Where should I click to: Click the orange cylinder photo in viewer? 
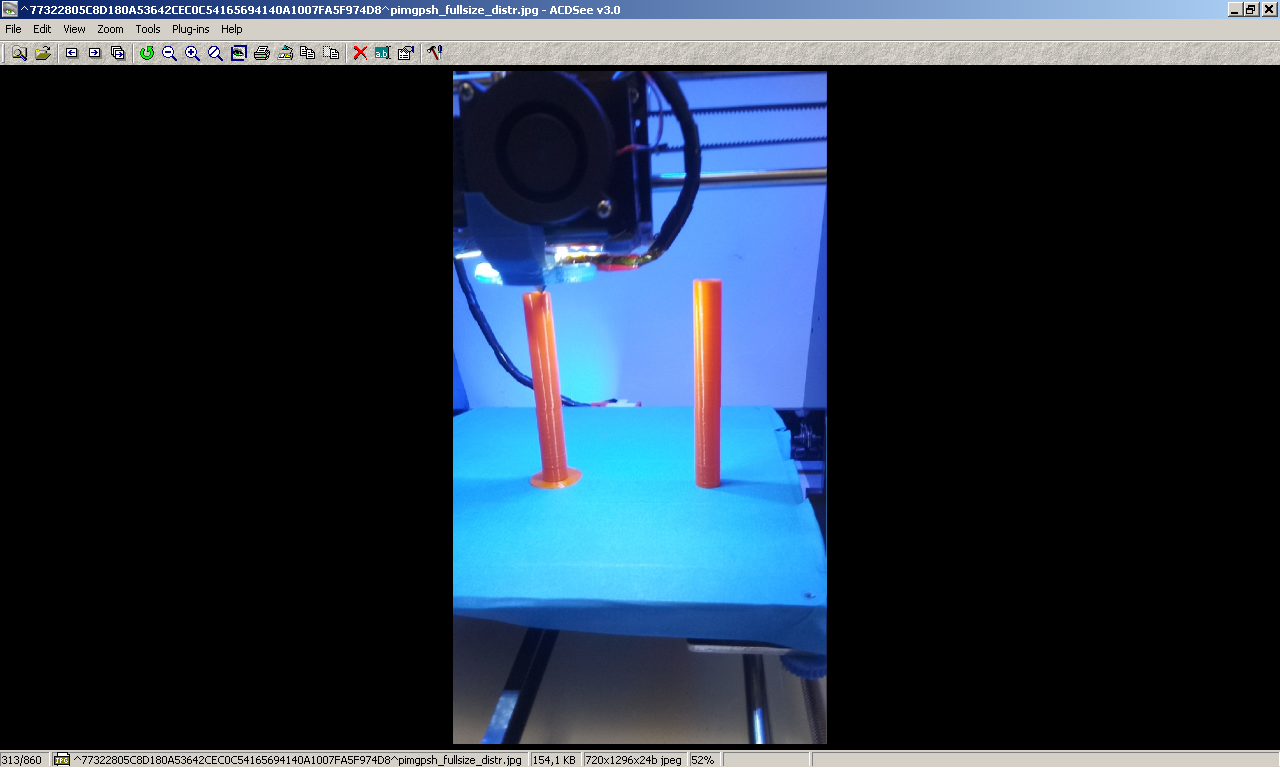click(x=640, y=407)
